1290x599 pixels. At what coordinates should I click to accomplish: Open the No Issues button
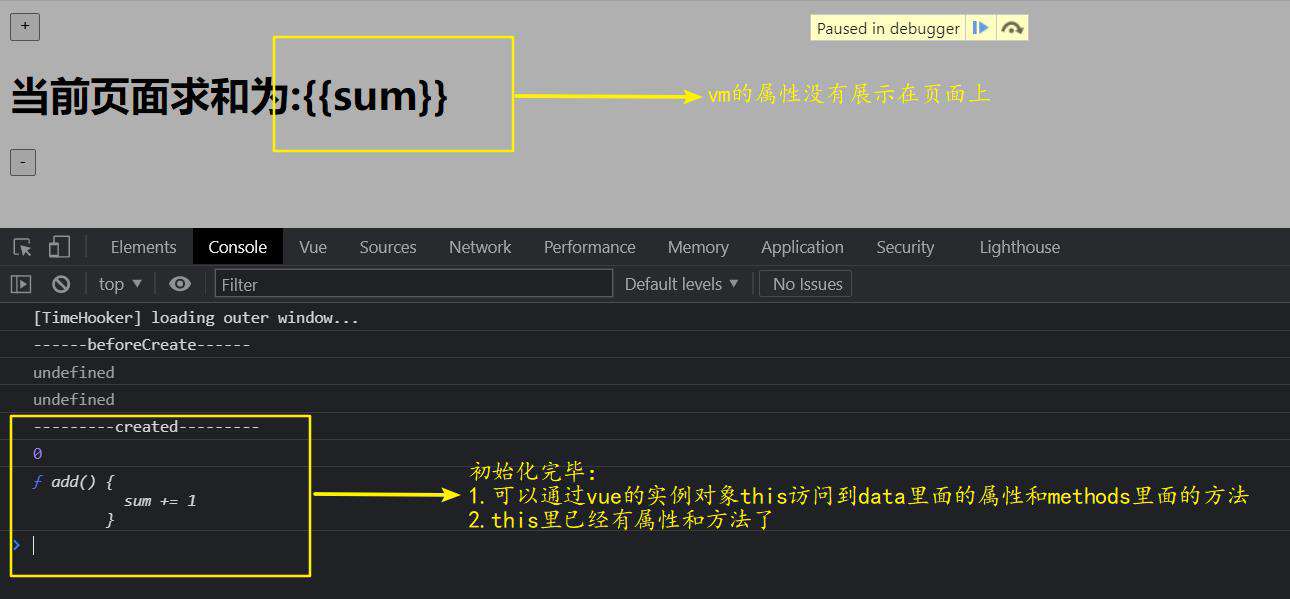pos(806,284)
